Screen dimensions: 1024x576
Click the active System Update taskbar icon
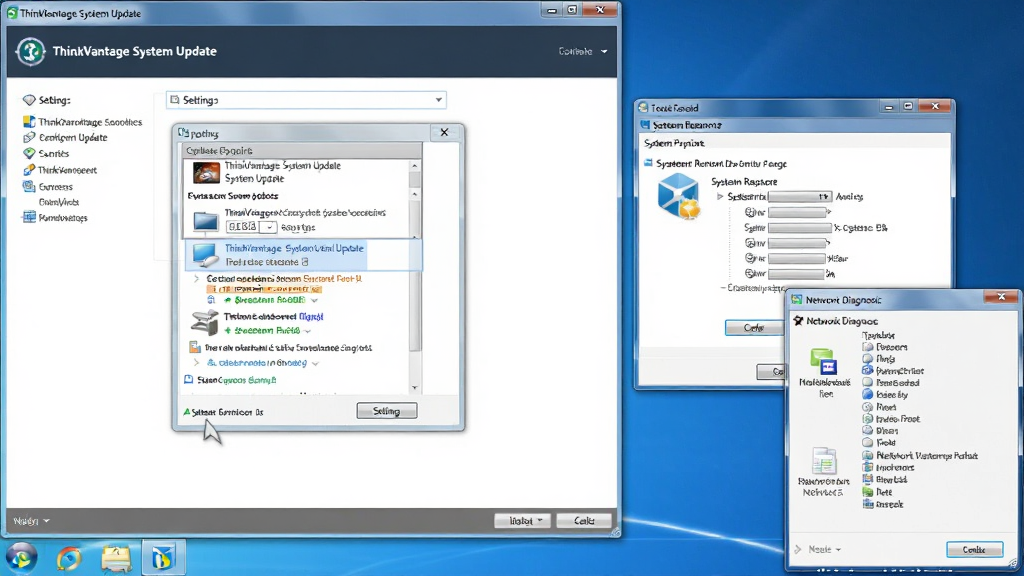(x=163, y=558)
